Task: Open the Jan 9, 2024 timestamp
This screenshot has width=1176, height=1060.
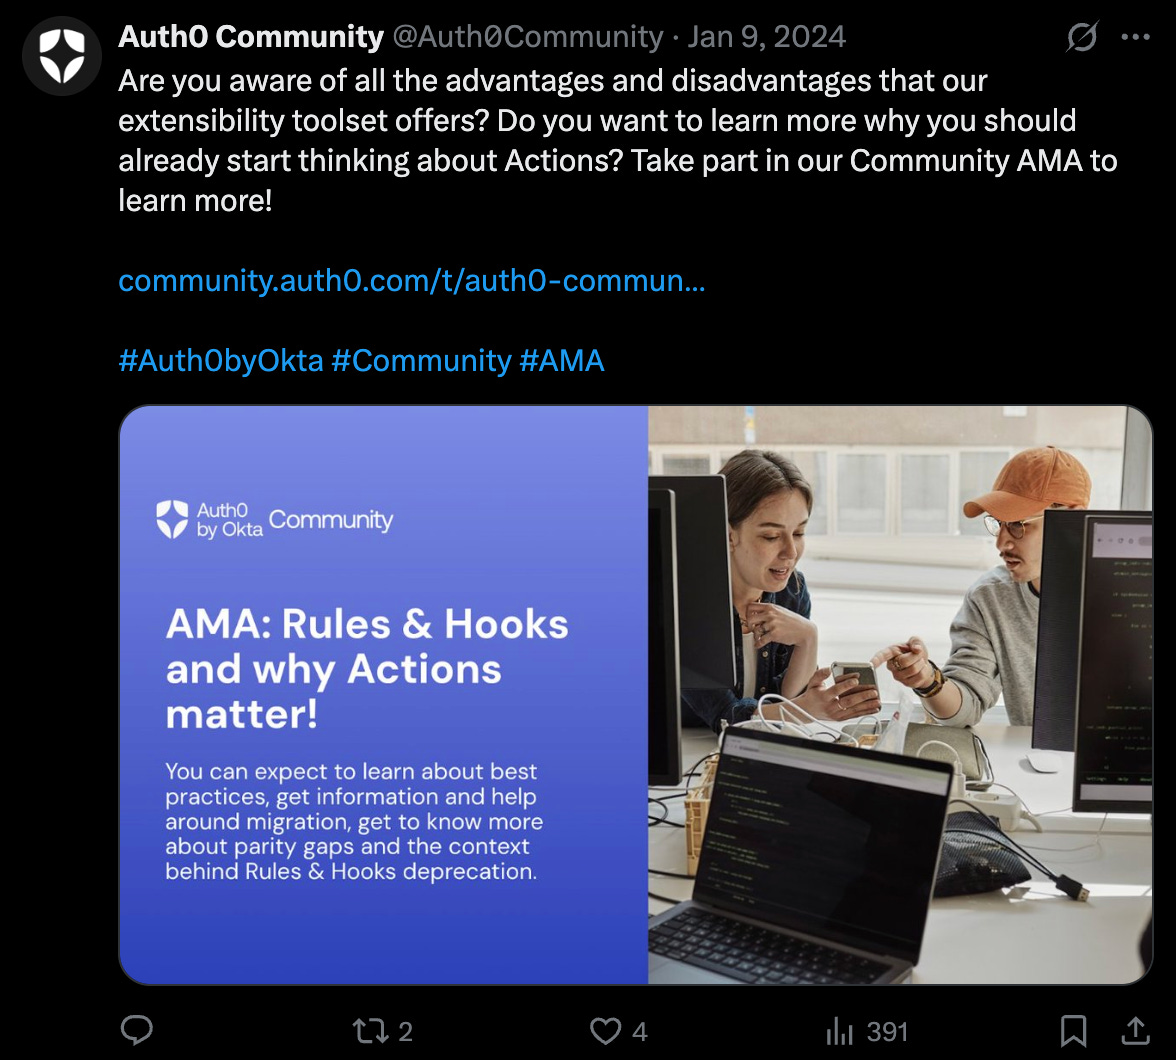Action: 766,37
